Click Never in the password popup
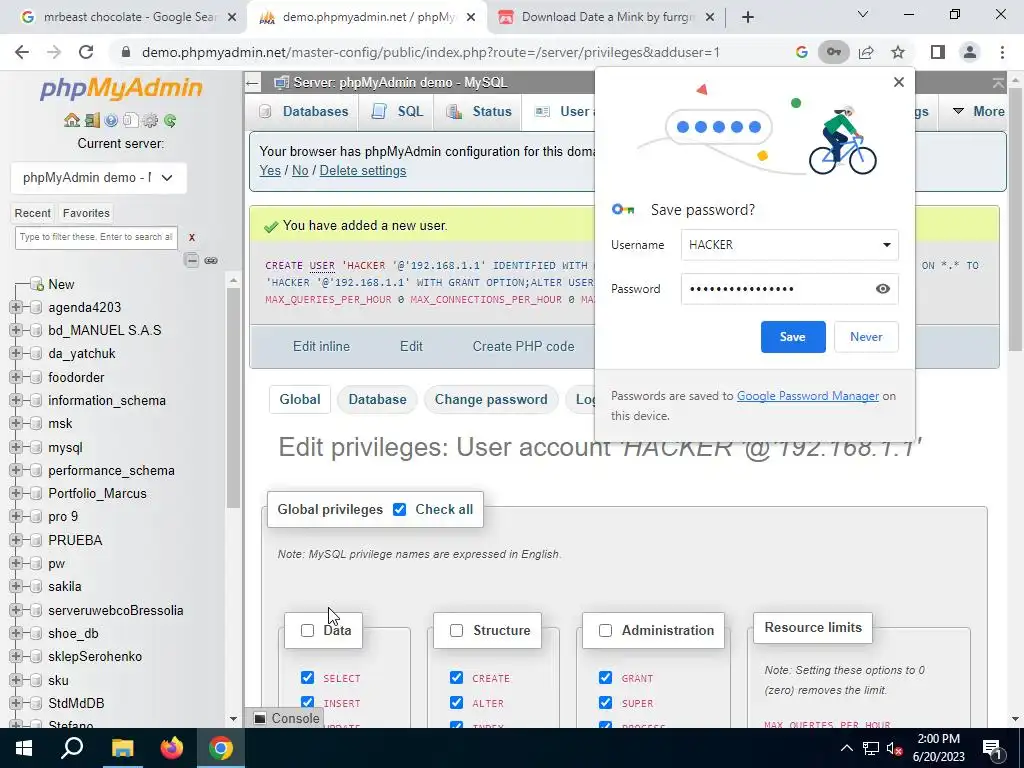The image size is (1024, 768). (866, 337)
